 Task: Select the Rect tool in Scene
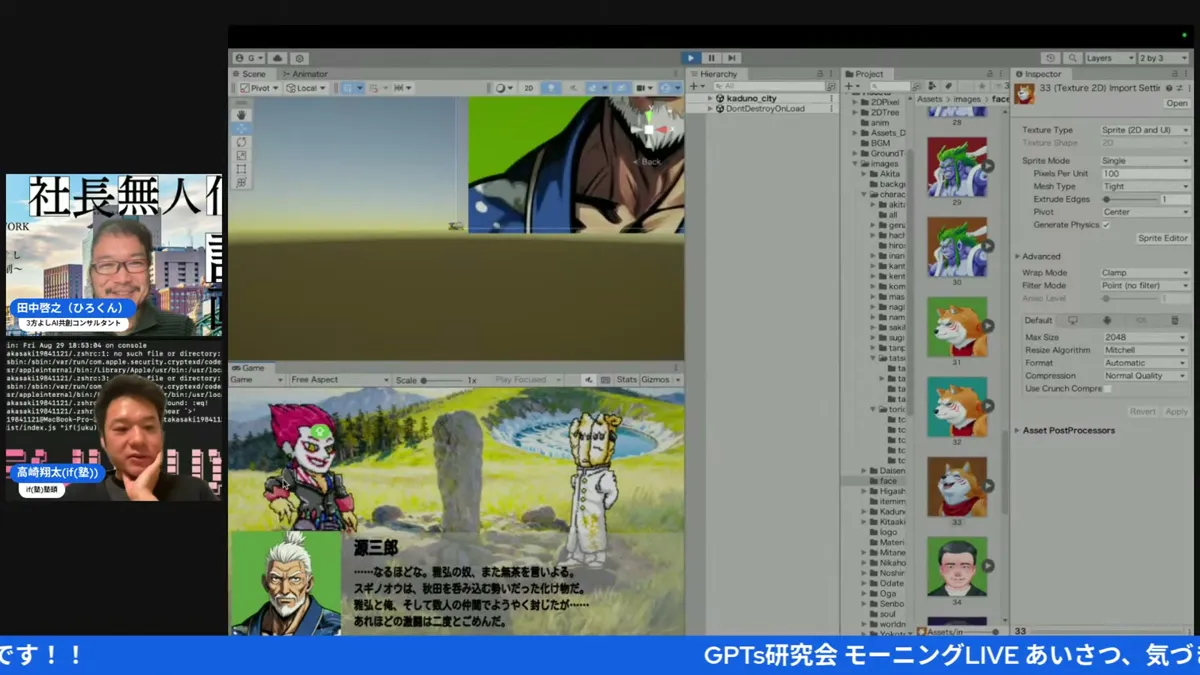[x=241, y=169]
